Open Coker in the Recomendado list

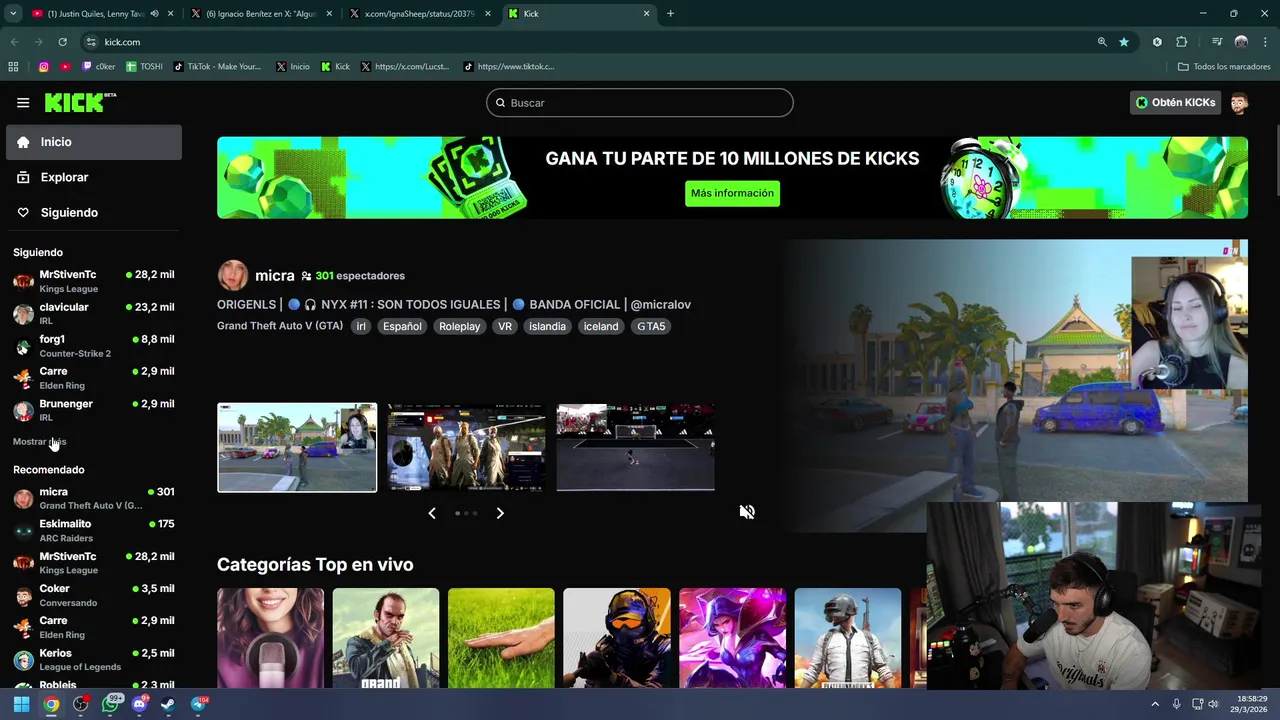[x=94, y=595]
